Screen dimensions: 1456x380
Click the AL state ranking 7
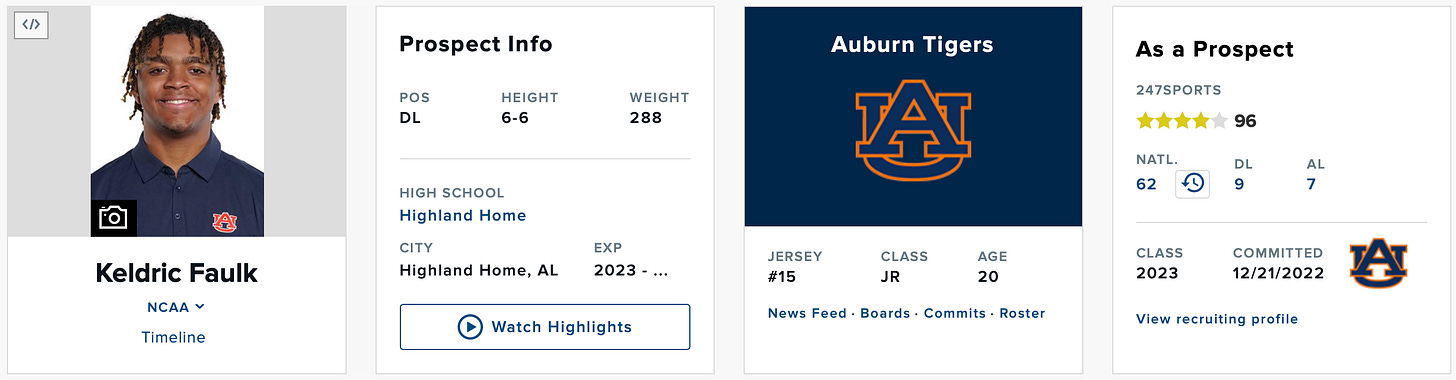(x=1311, y=184)
